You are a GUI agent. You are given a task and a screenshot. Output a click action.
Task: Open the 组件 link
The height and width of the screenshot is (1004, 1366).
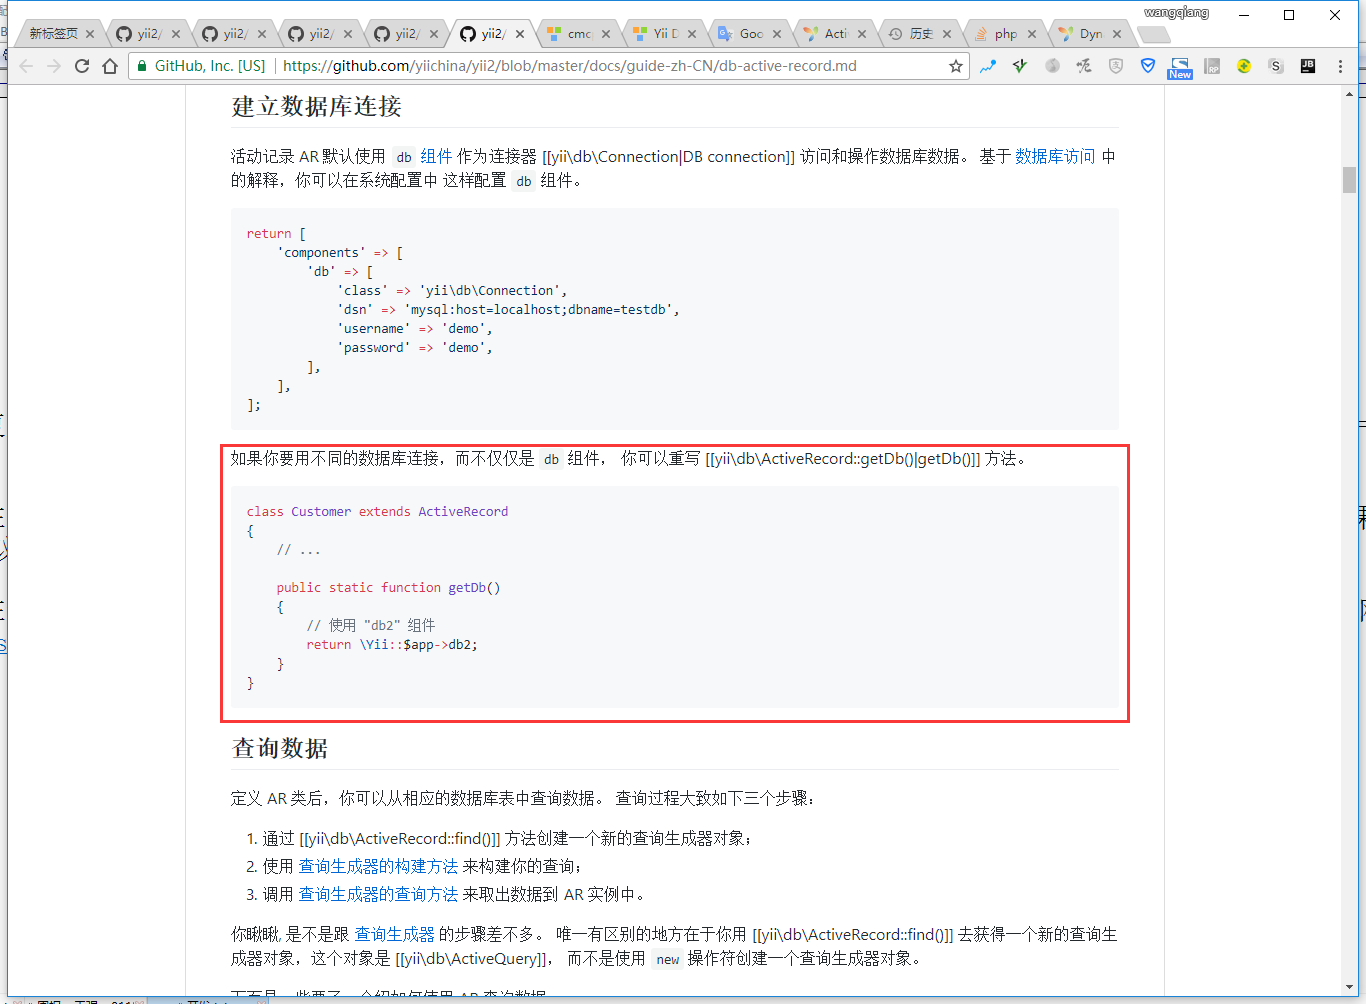pos(436,156)
